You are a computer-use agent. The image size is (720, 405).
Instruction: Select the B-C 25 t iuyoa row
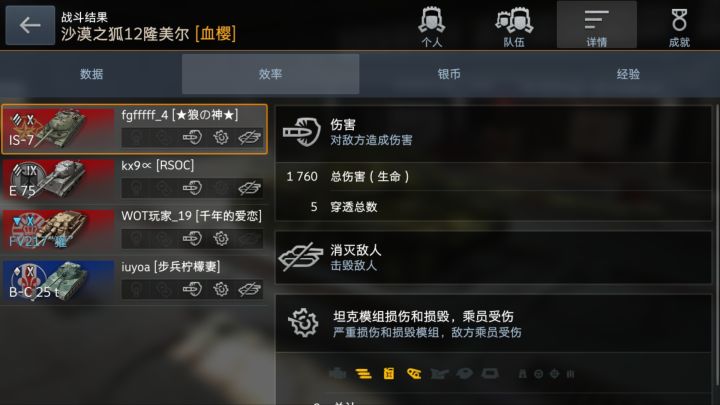click(134, 281)
